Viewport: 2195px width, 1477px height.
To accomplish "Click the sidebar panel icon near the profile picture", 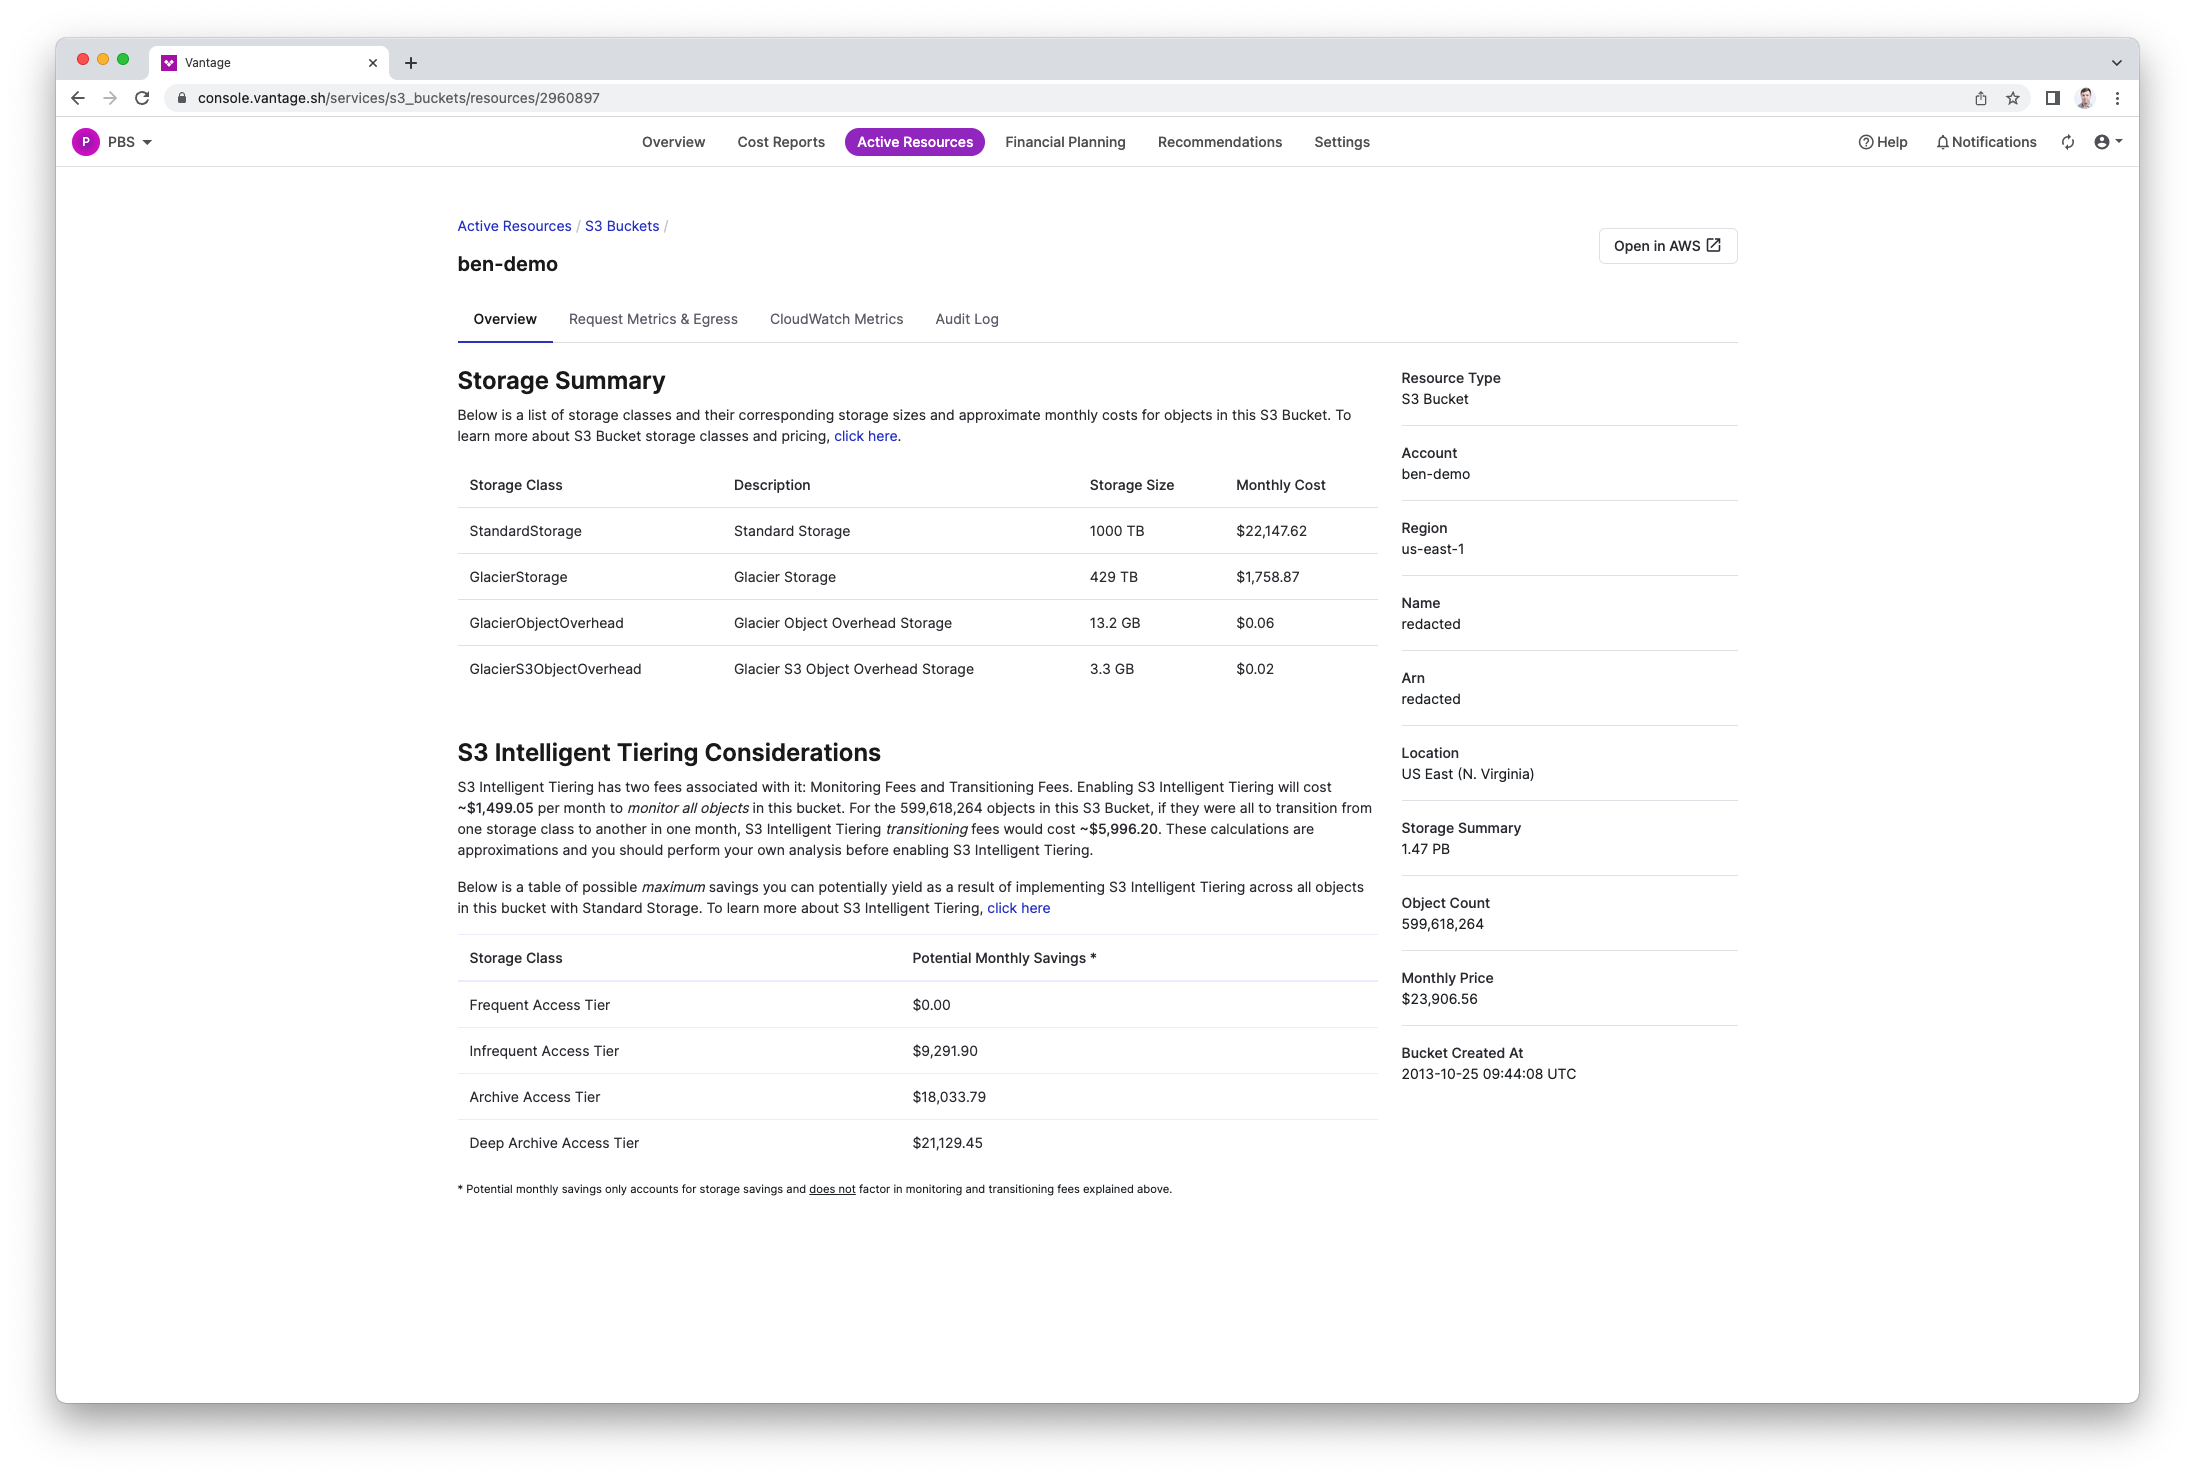I will click(2051, 98).
